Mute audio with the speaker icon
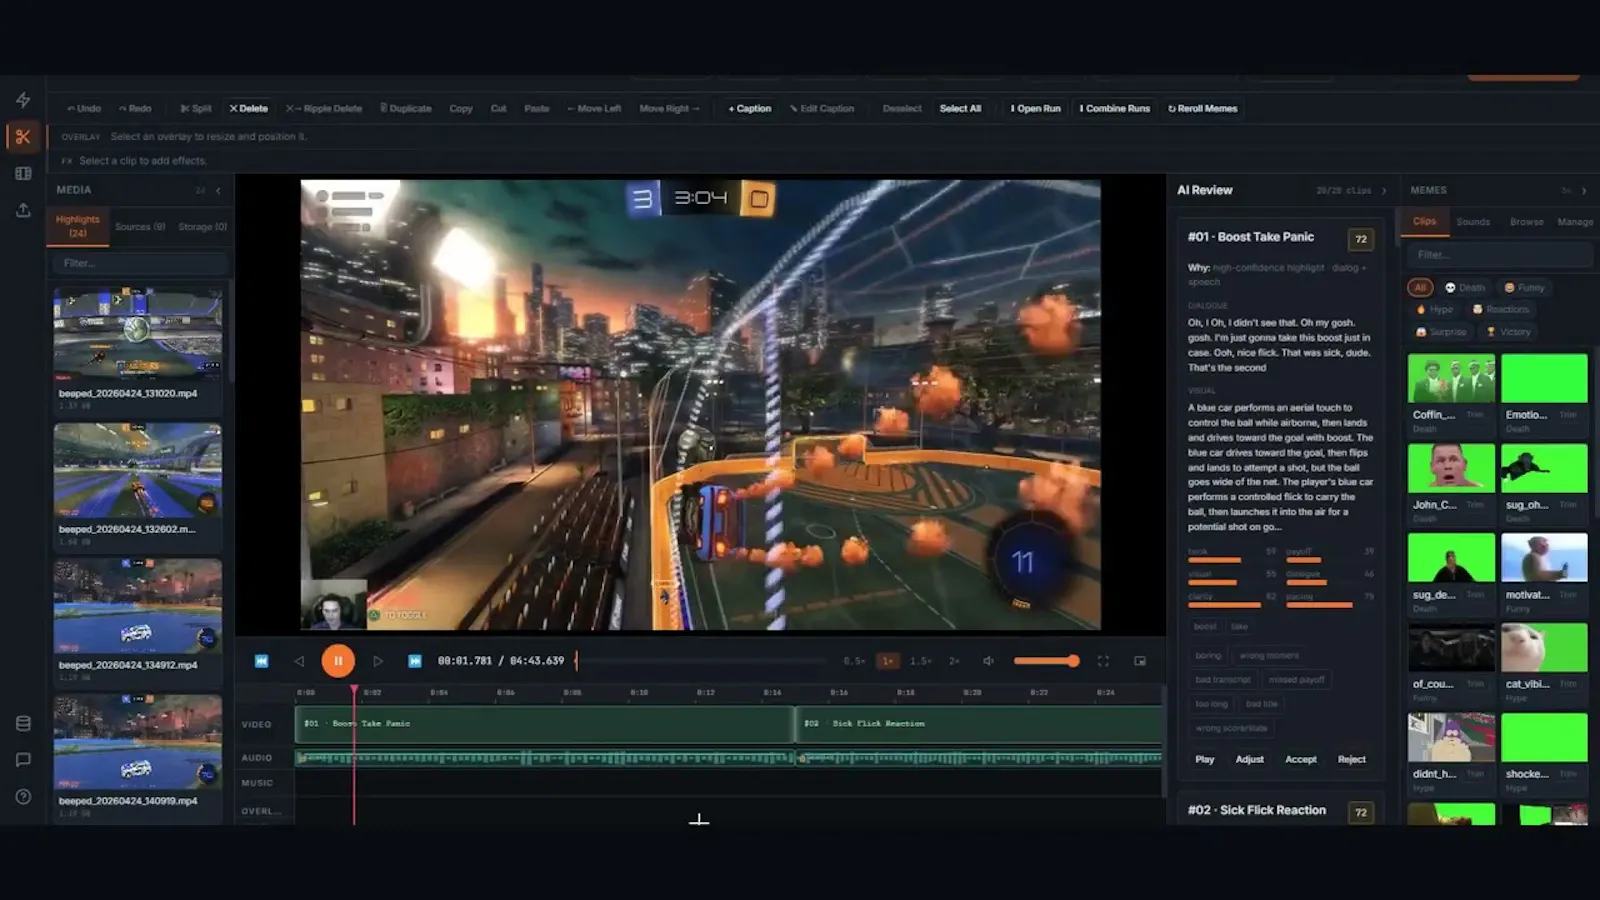Screen dimensions: 1600x900 (x=988, y=661)
